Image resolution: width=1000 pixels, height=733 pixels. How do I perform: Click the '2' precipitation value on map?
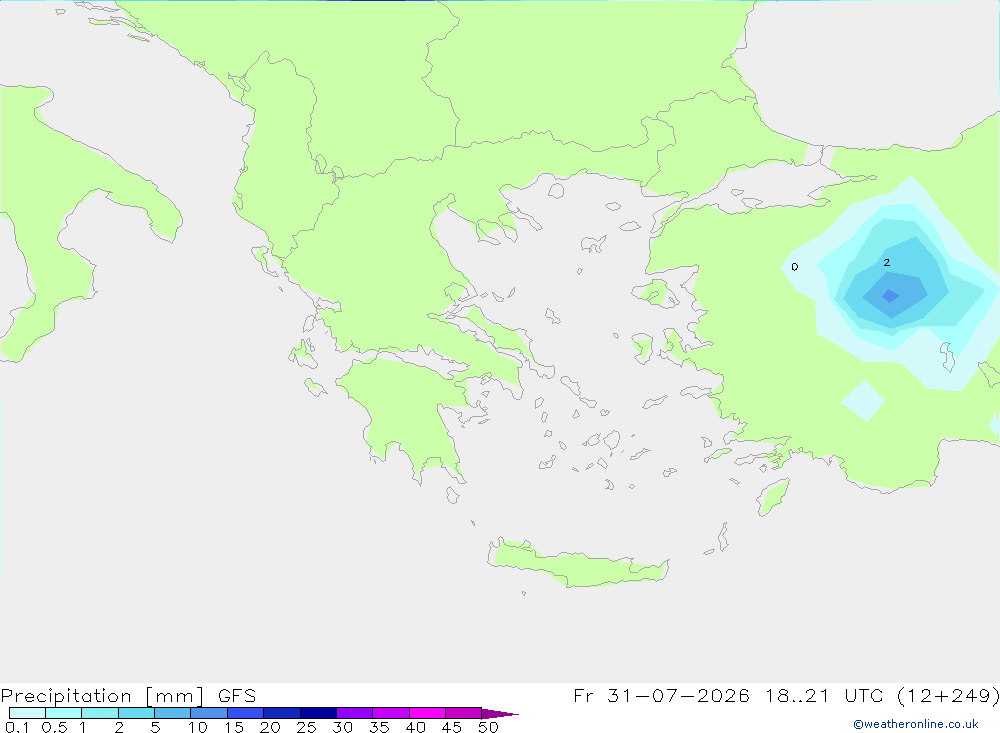886,262
